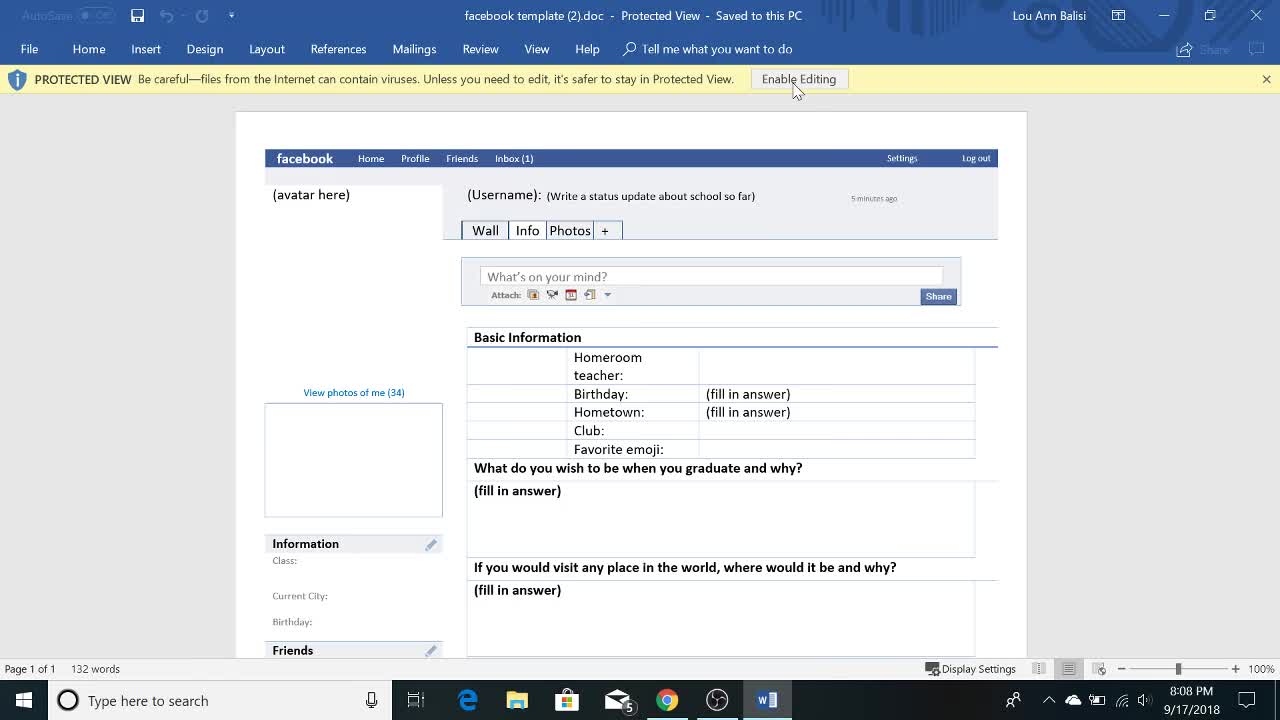Screen dimensions: 1280x720
Task: Click the Type here to search box
Action: 220,700
